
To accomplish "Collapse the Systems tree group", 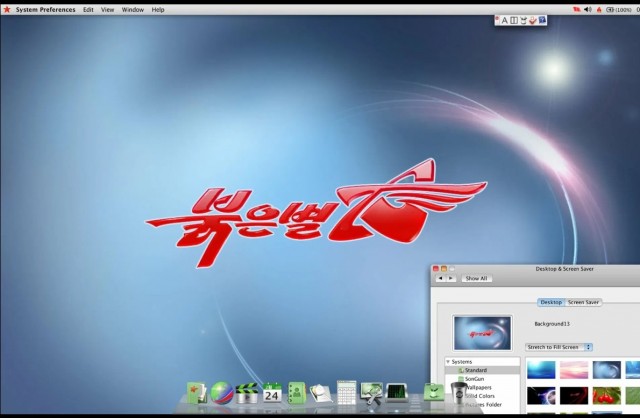I will pos(449,361).
